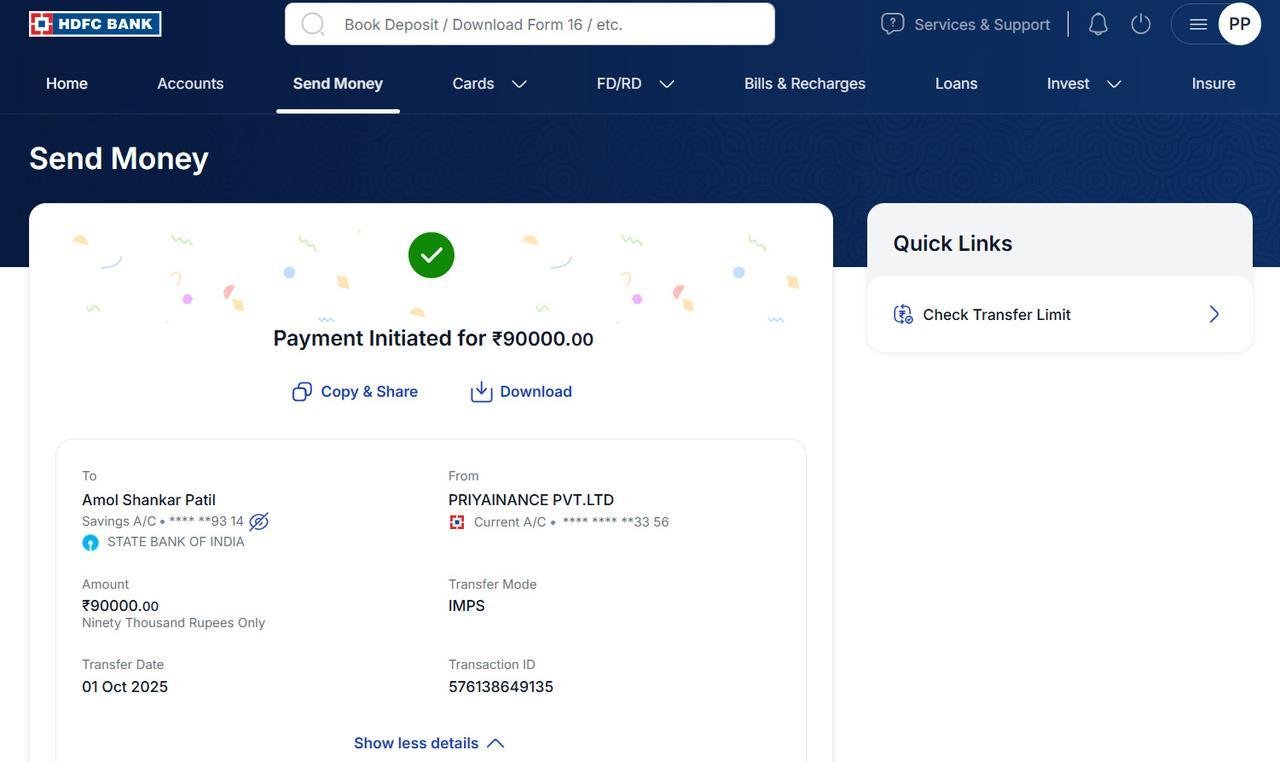Collapse details with Show less details
Viewport: 1280px width, 762px height.
pos(429,743)
